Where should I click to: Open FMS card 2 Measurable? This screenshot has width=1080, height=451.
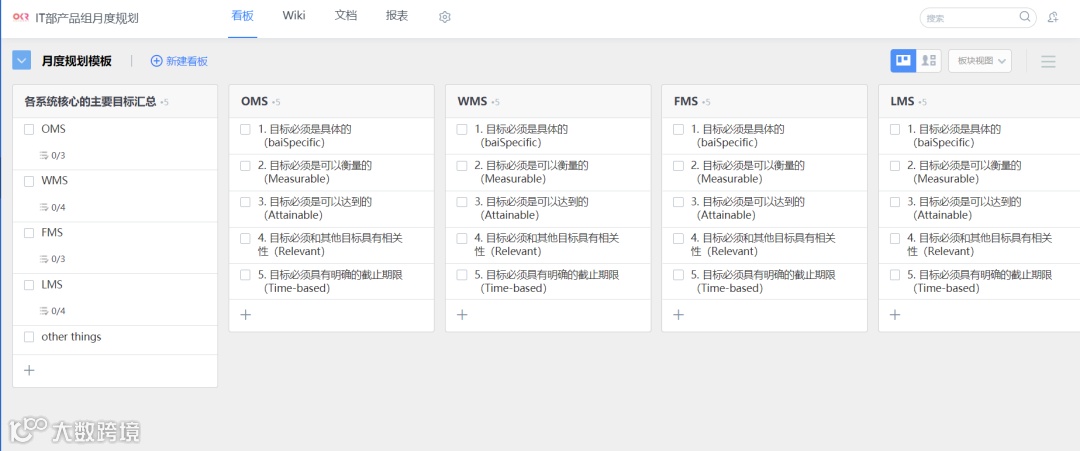tap(764, 173)
